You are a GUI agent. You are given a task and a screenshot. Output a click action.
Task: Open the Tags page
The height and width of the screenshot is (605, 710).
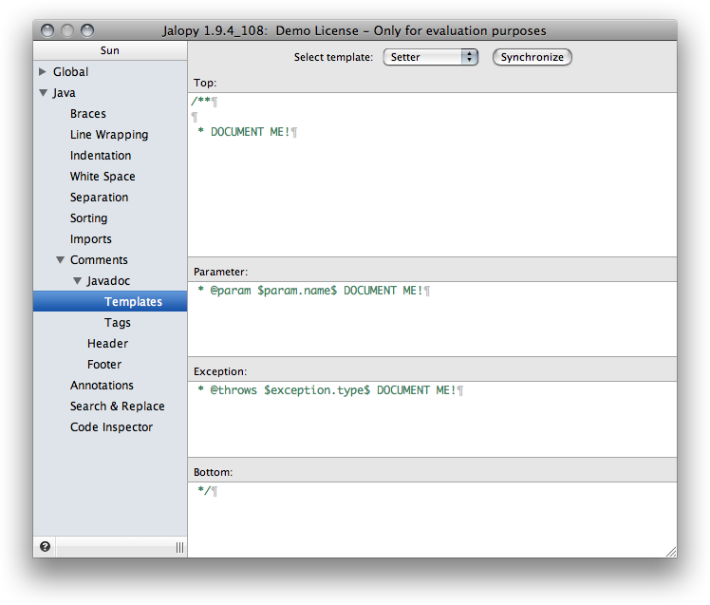point(117,322)
